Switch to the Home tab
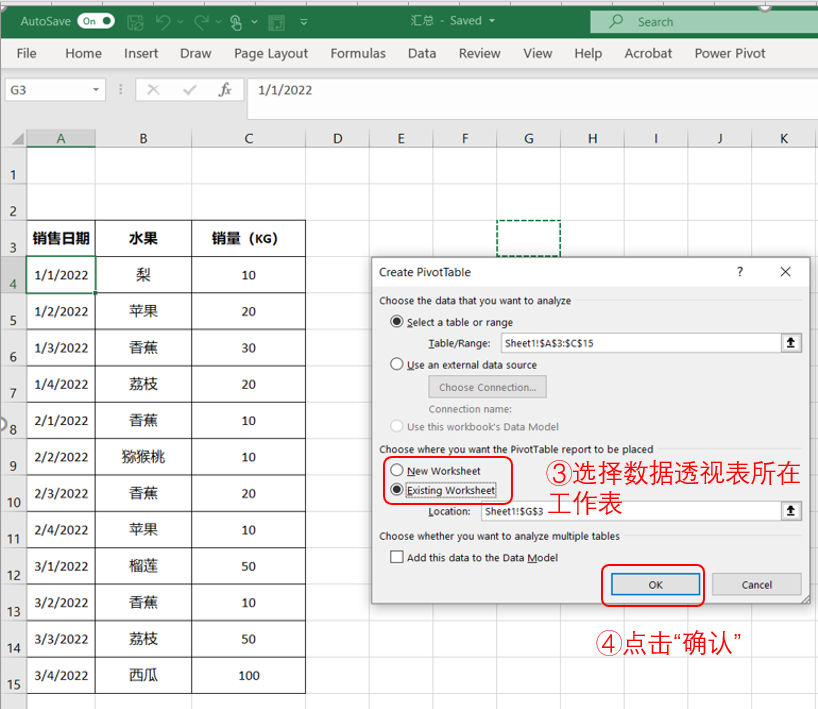This screenshot has height=709, width=818. point(83,53)
